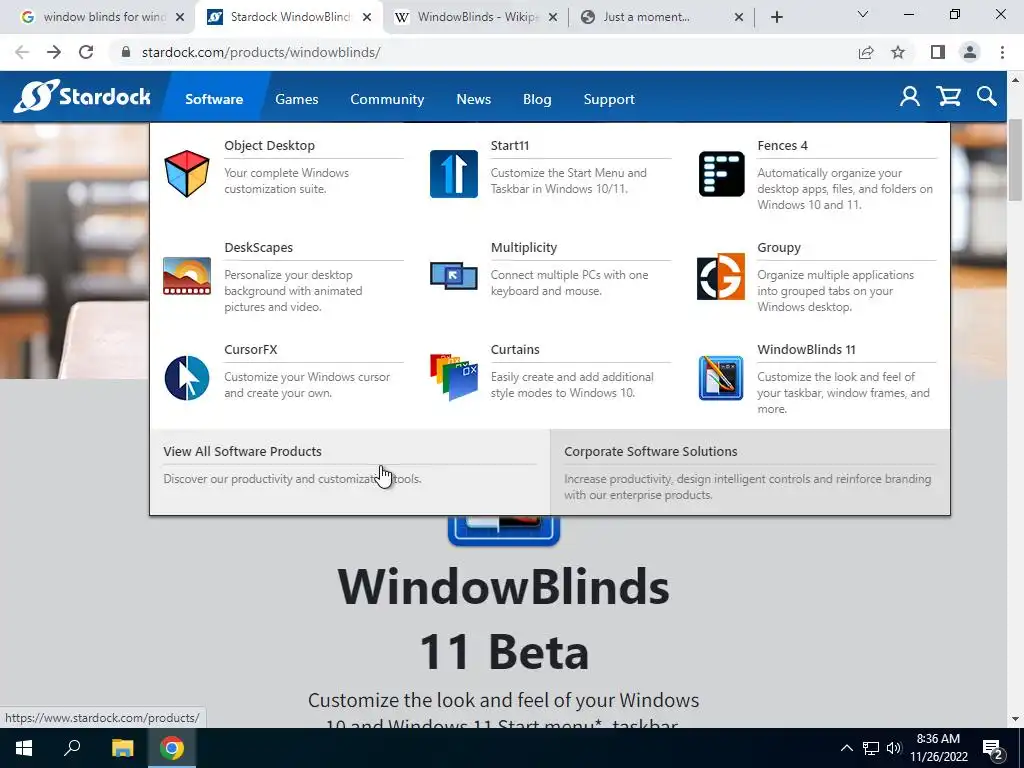Click the Multiplicity monitors icon

point(454,276)
